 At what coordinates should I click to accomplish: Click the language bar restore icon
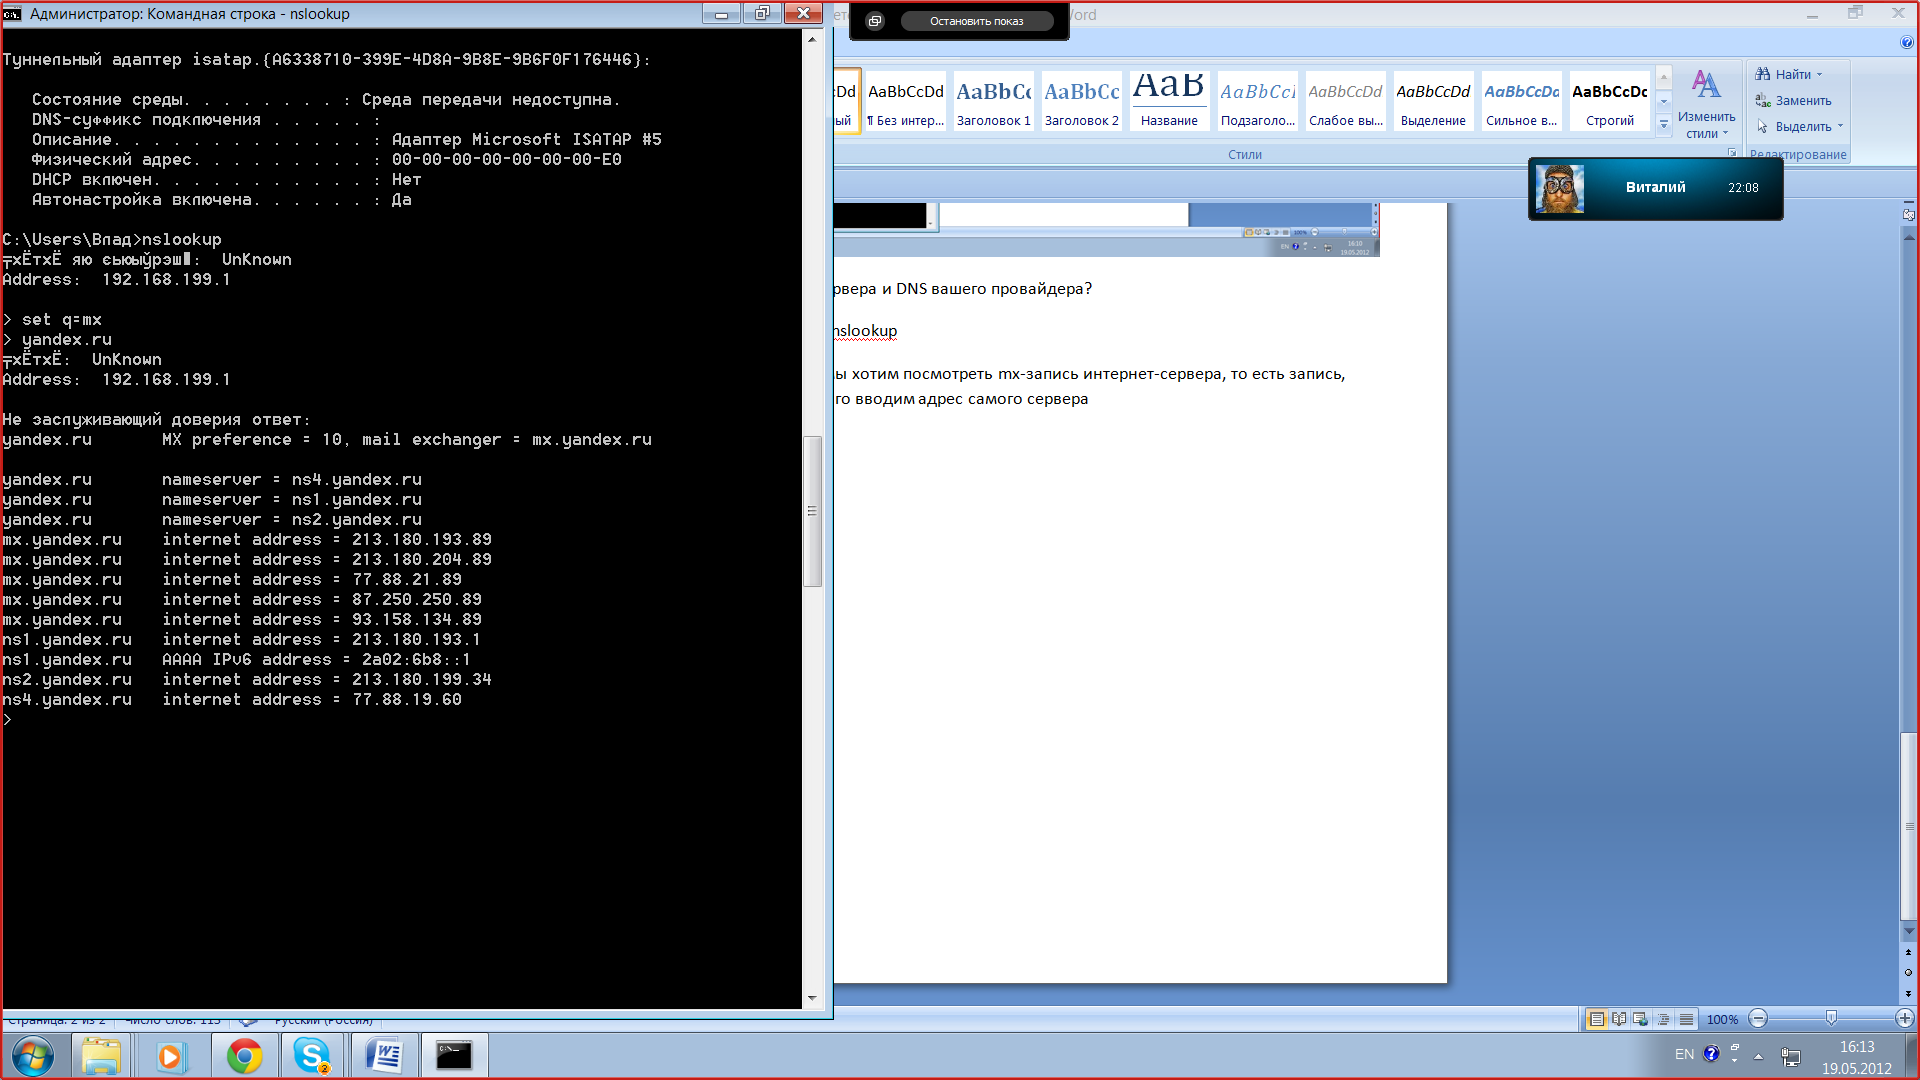[1735, 1047]
